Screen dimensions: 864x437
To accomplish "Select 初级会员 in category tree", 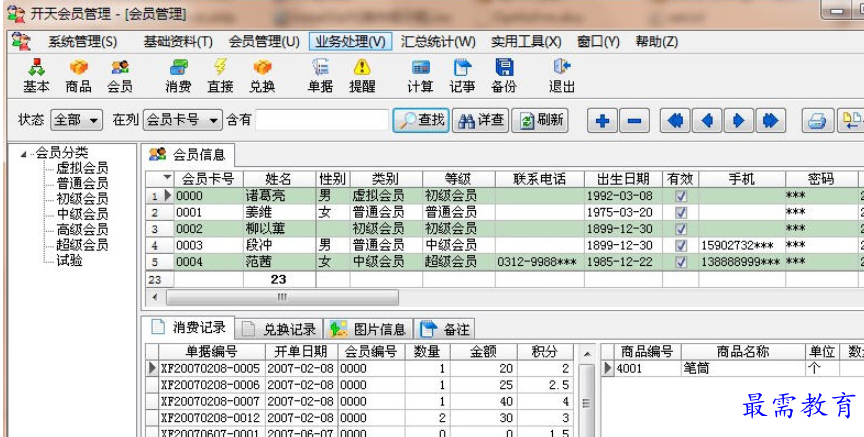I will coord(82,199).
